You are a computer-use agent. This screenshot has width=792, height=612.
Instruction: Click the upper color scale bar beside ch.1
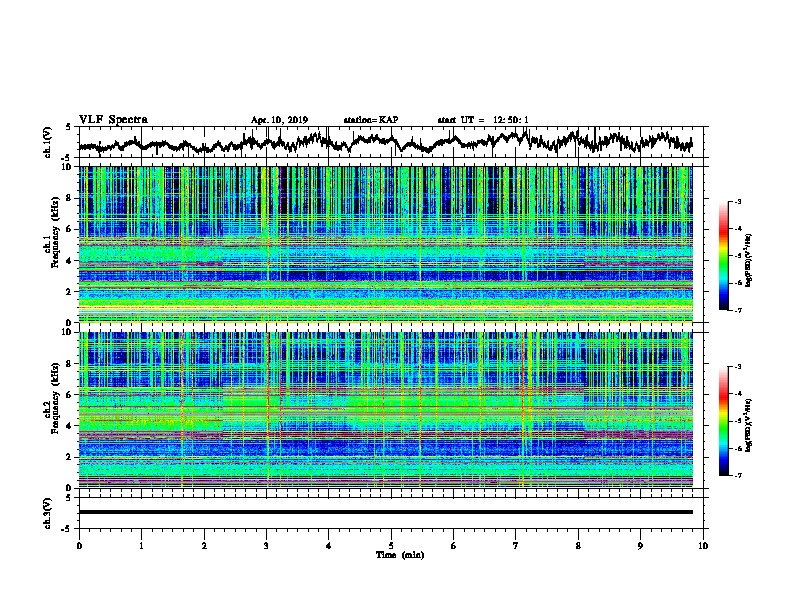point(724,256)
